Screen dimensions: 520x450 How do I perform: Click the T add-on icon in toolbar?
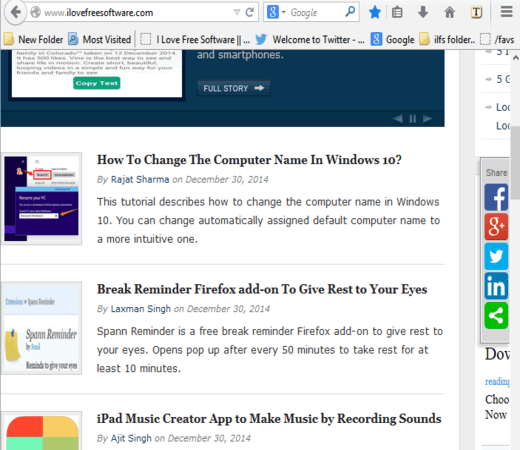click(476, 12)
